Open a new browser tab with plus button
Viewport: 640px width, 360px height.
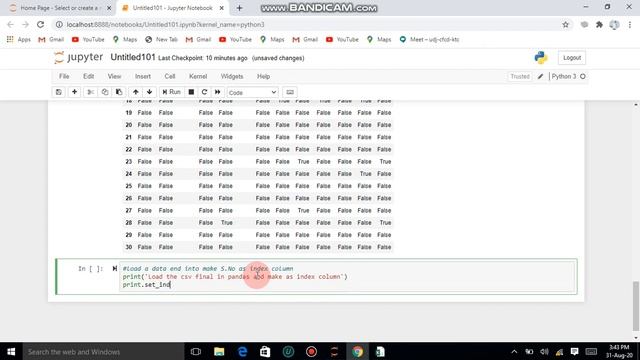coord(240,8)
